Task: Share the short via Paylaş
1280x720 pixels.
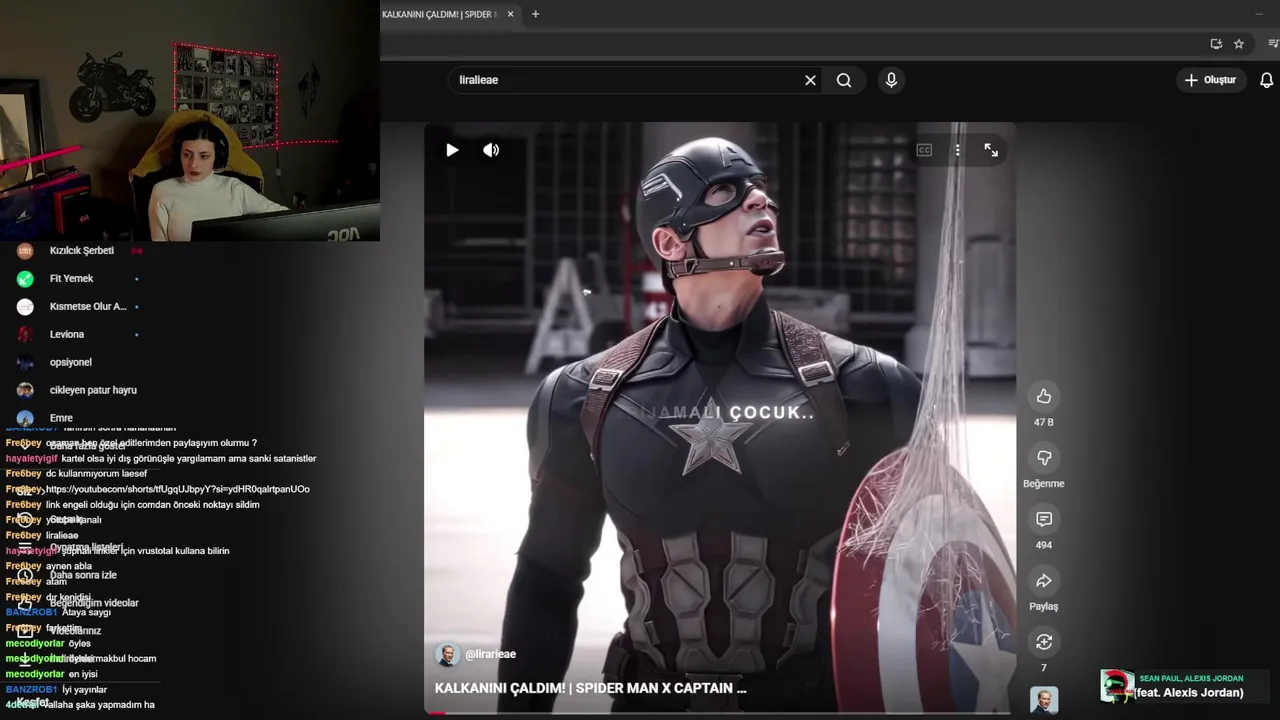Action: 1044,581
